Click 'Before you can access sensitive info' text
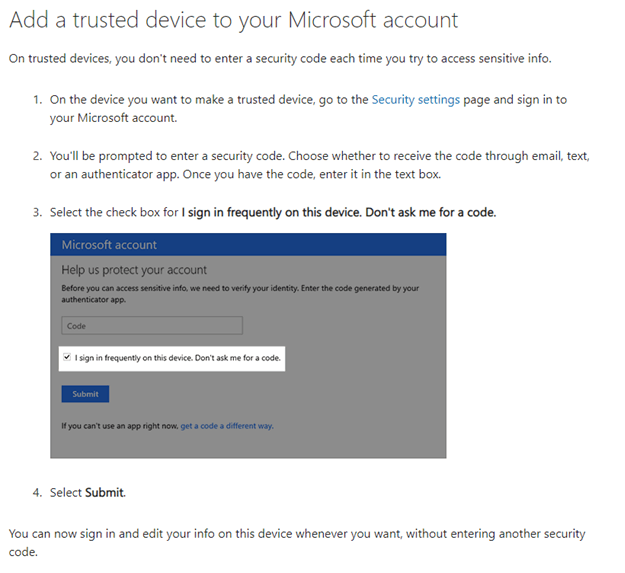625x573 pixels. [240, 294]
